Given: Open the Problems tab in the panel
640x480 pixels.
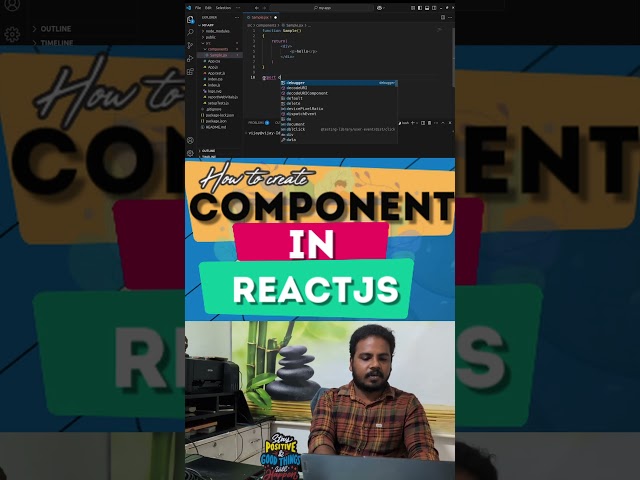Looking at the screenshot, I should 256,123.
